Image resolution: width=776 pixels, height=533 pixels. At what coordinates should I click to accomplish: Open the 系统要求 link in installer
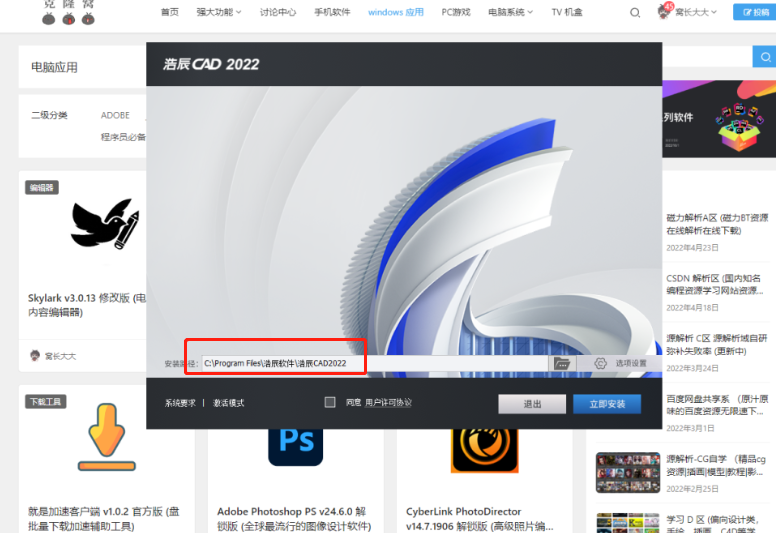(180, 403)
